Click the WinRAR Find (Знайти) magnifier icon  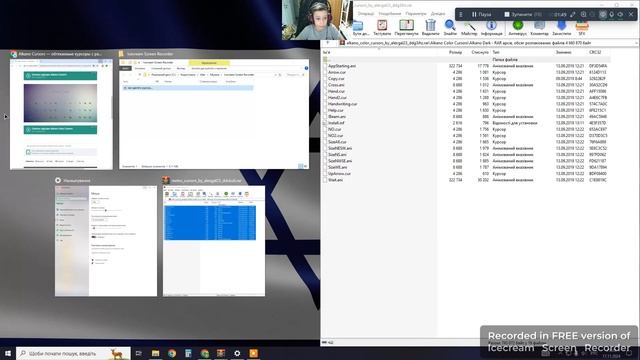(x=450, y=25)
